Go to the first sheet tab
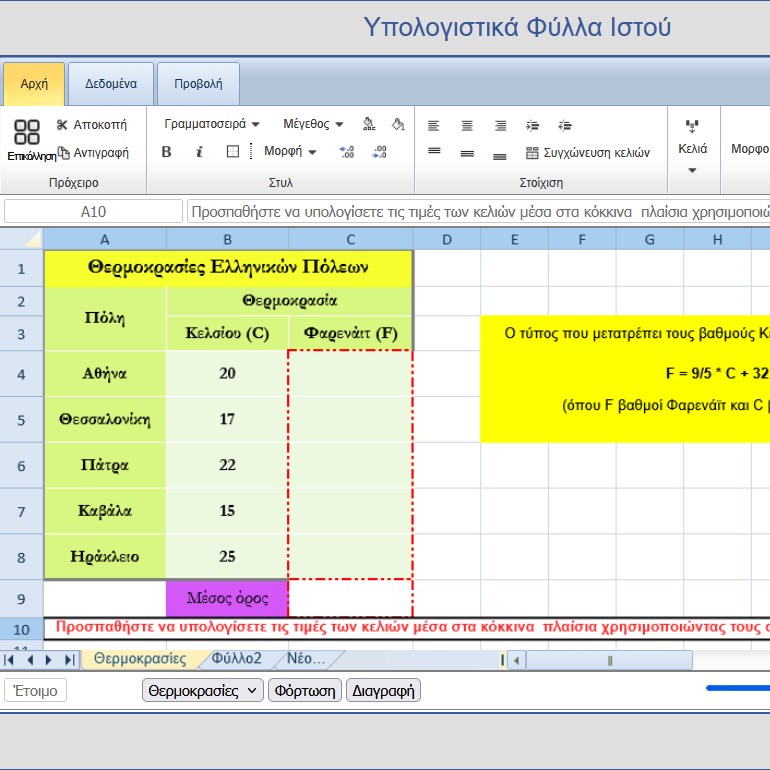The image size is (770, 770). click(8, 660)
